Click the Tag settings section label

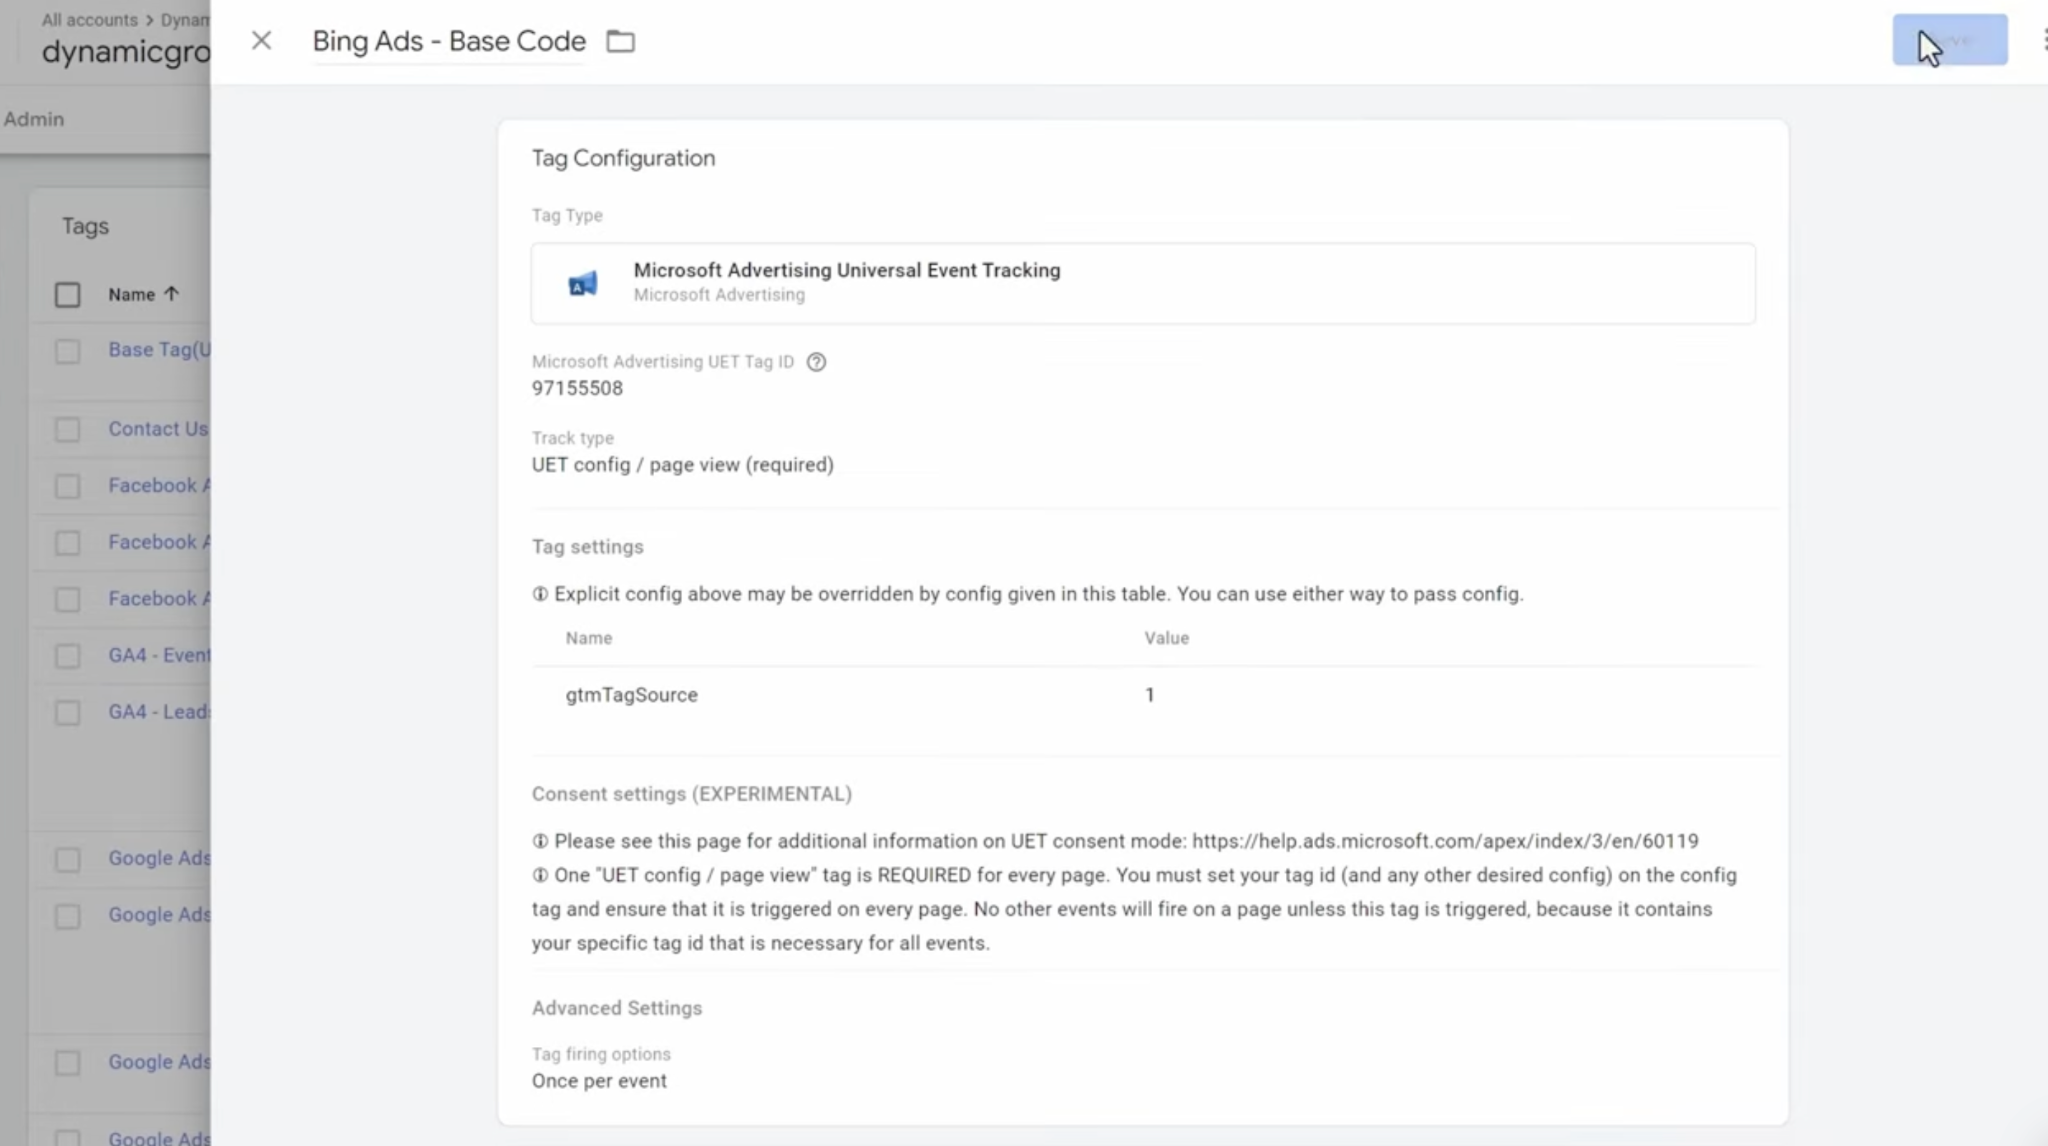click(587, 547)
